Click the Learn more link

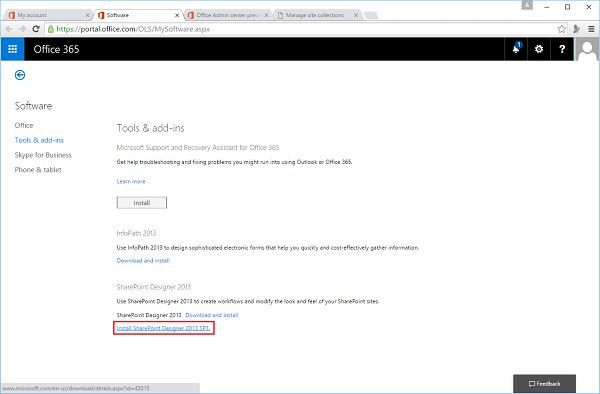(x=131, y=181)
